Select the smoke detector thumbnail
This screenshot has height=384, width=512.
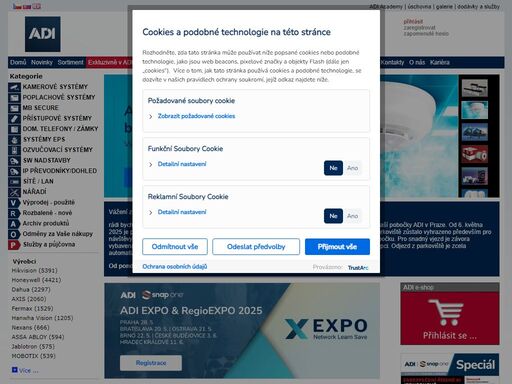click(475, 110)
